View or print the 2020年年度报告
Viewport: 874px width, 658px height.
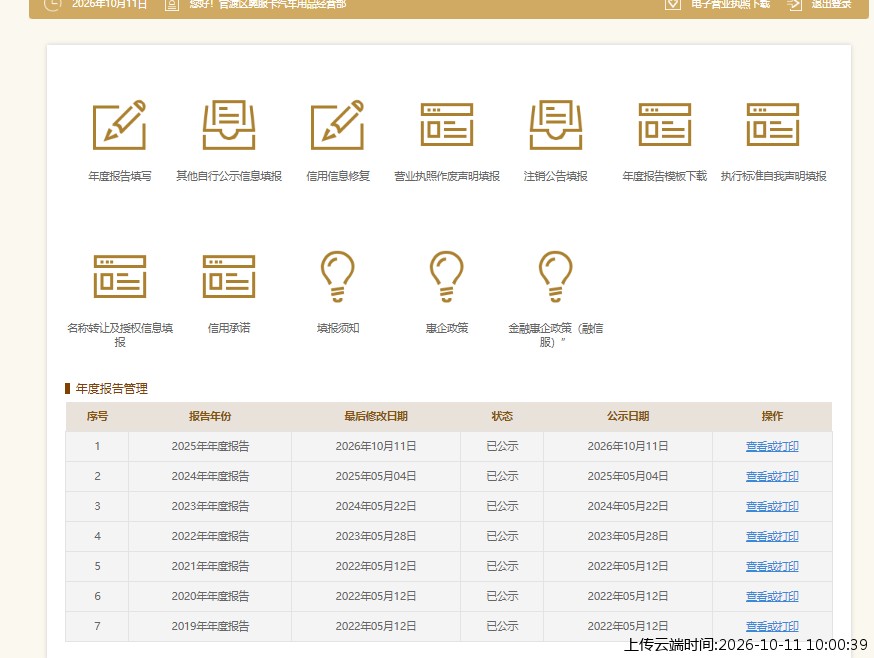point(772,597)
